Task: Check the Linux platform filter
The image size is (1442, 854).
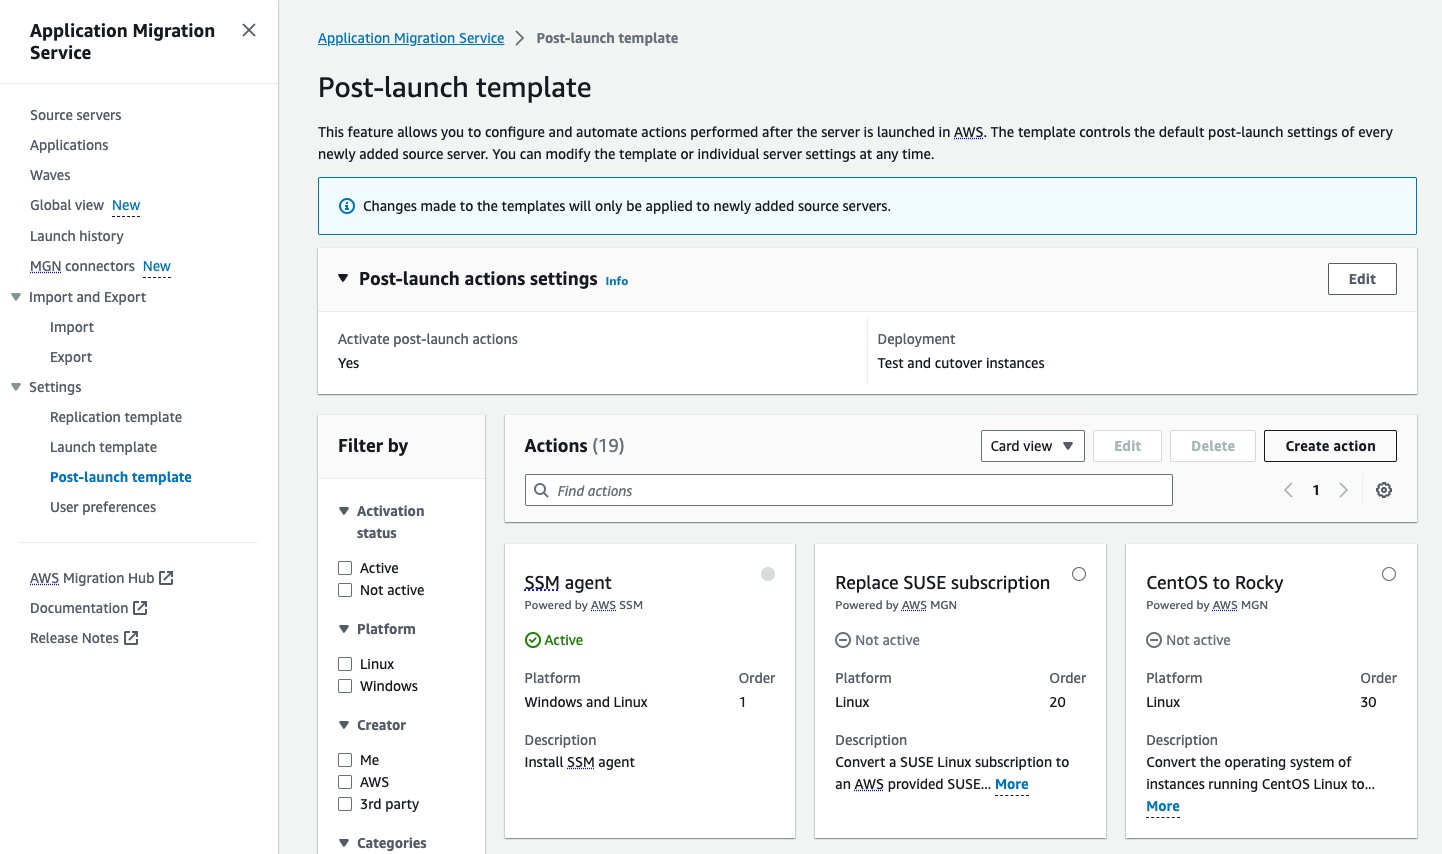Action: 343,663
